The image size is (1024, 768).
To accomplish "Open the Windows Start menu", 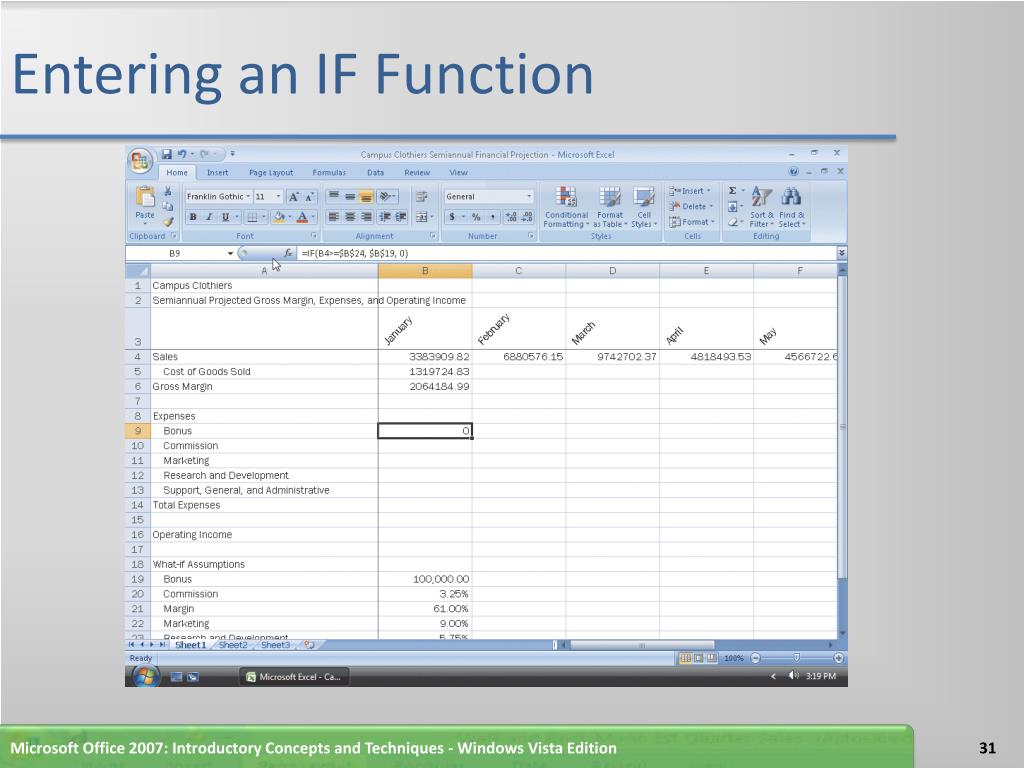I will (x=146, y=677).
